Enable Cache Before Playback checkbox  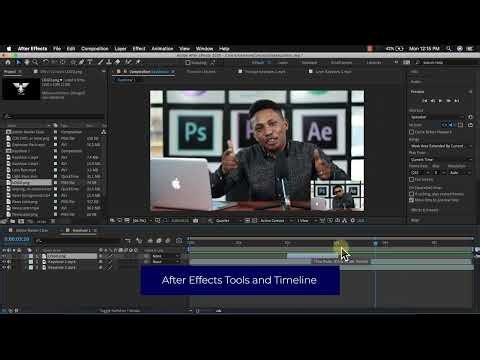412,132
